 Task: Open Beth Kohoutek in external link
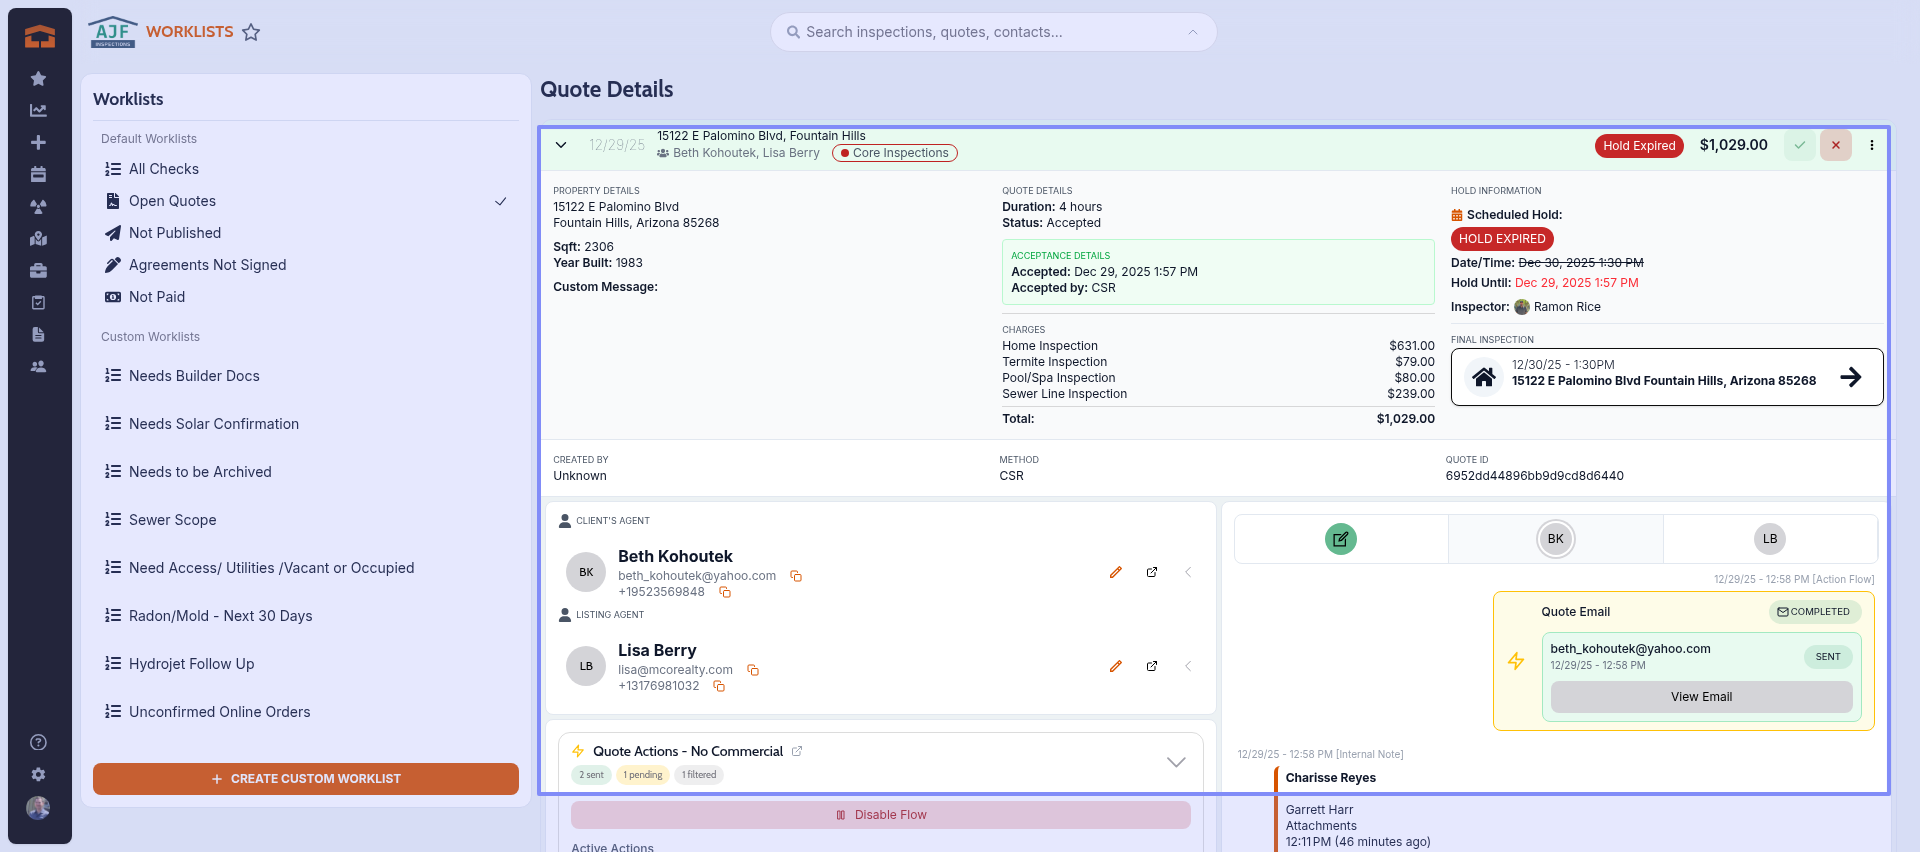tap(1152, 572)
